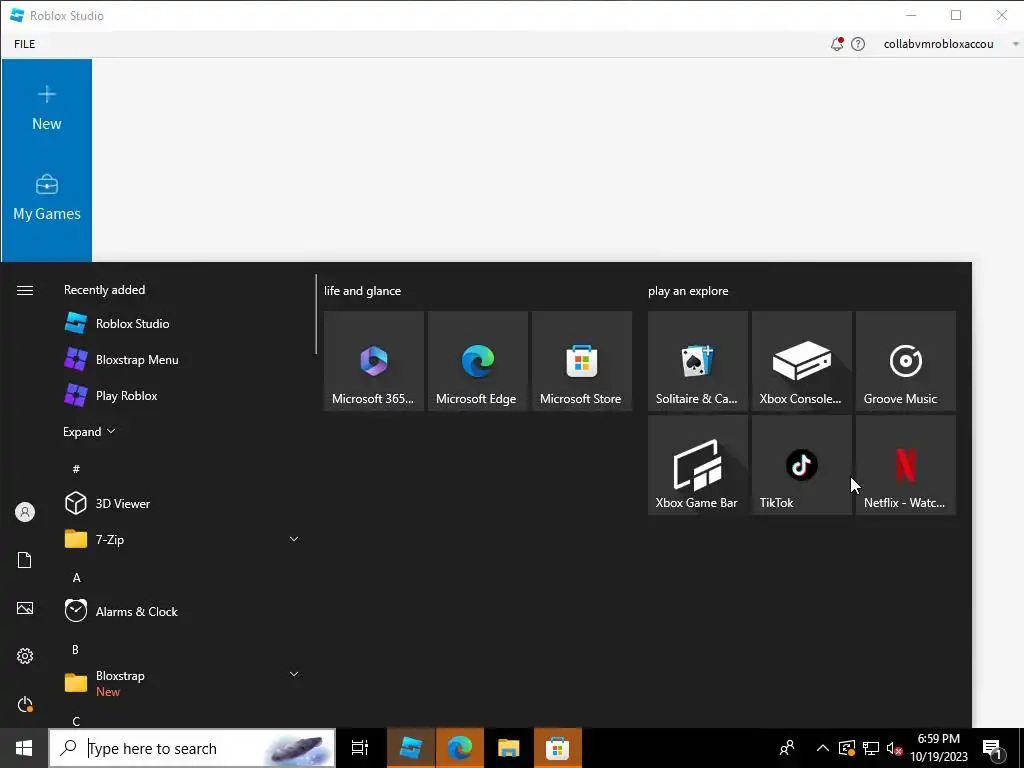The height and width of the screenshot is (768, 1024).
Task: Open Settings gear in Start sidebar
Action: coord(25,656)
